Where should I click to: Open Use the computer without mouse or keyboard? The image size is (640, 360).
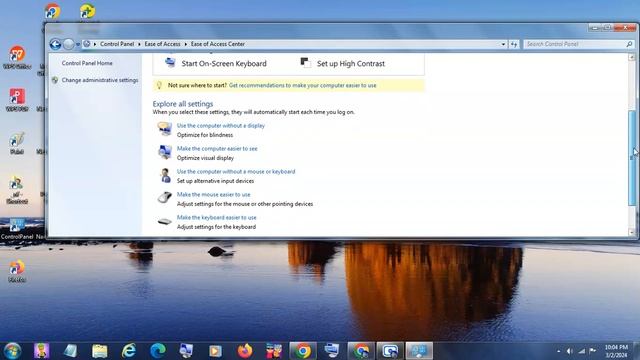pos(236,171)
